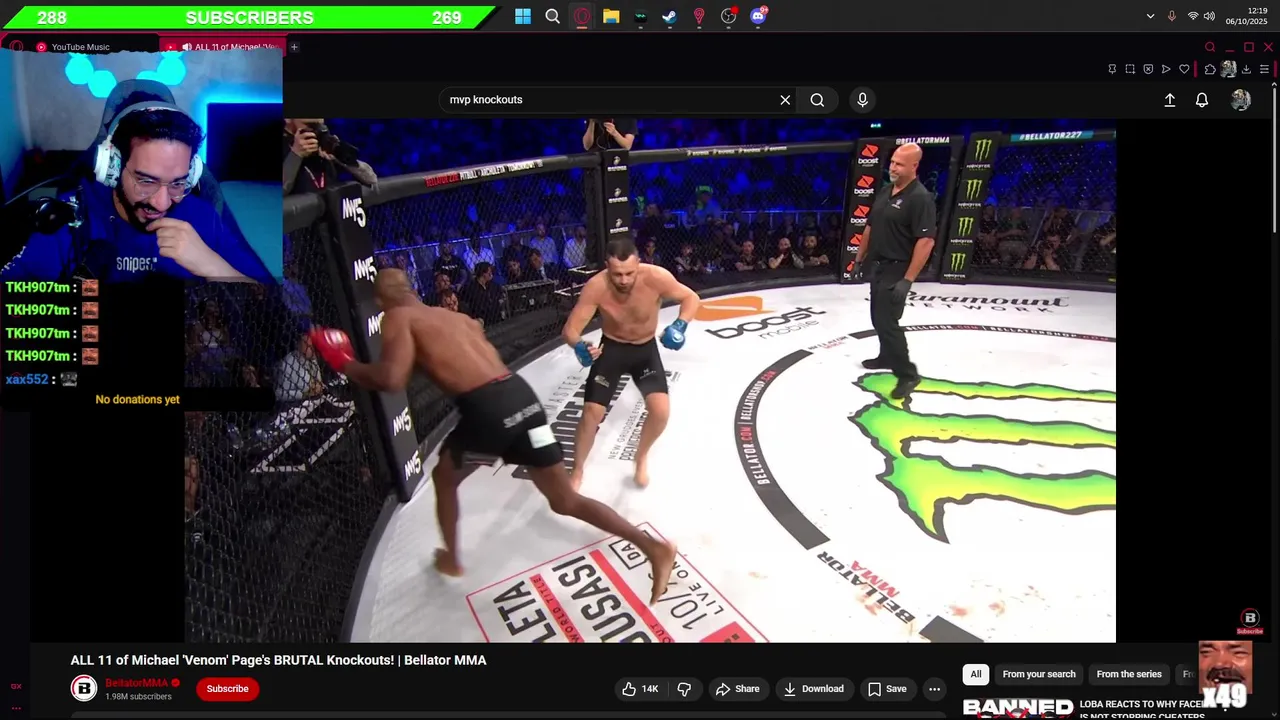Subscribe to the BellatorMMA channel
This screenshot has width=1280, height=720.
point(227,688)
